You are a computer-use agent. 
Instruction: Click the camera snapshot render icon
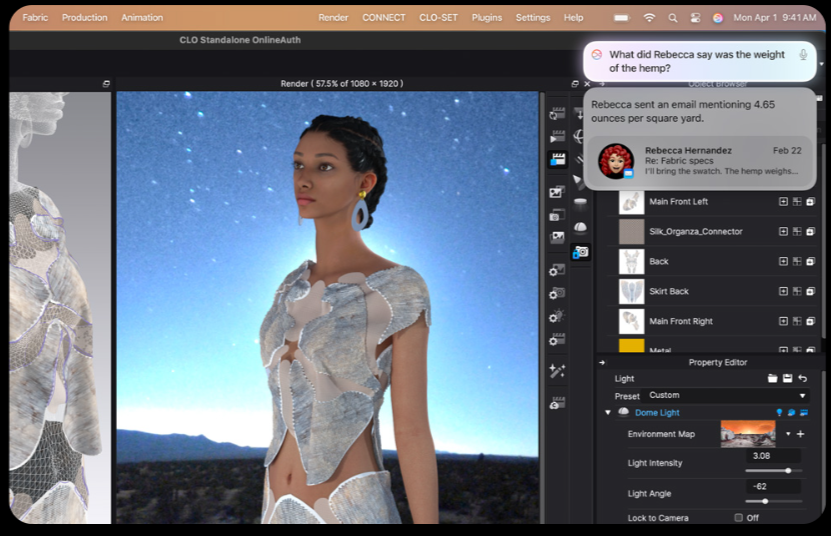pyautogui.click(x=556, y=215)
